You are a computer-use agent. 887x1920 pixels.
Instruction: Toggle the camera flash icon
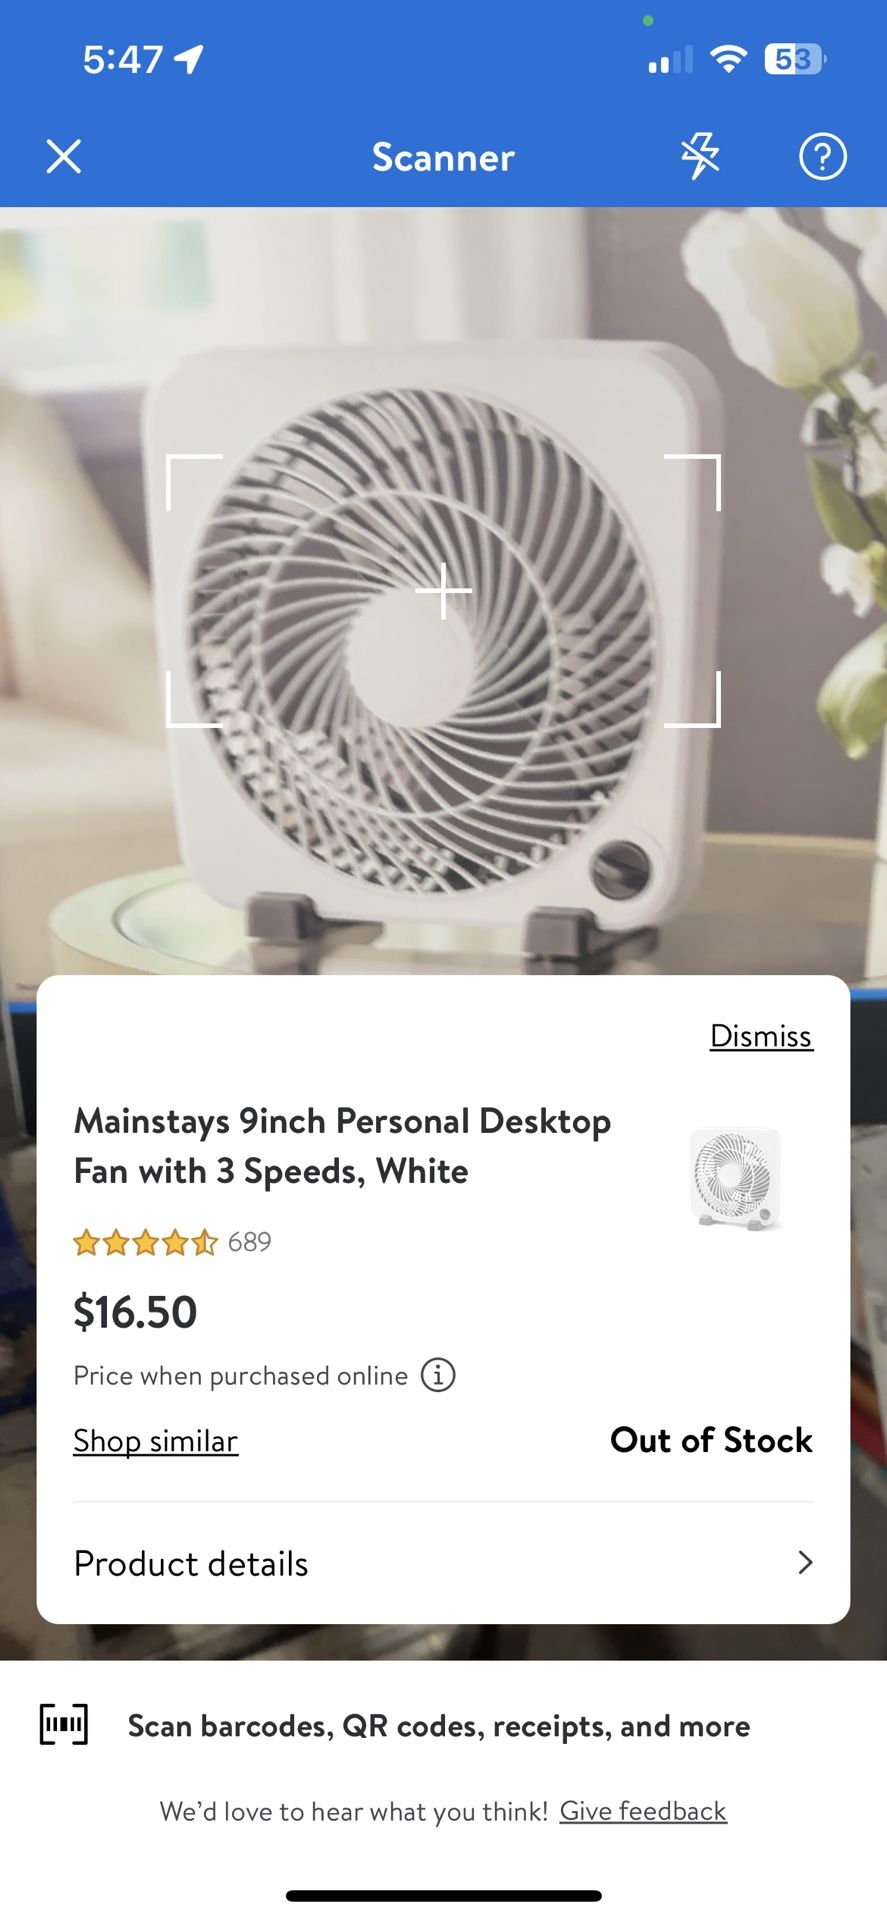[x=700, y=157]
